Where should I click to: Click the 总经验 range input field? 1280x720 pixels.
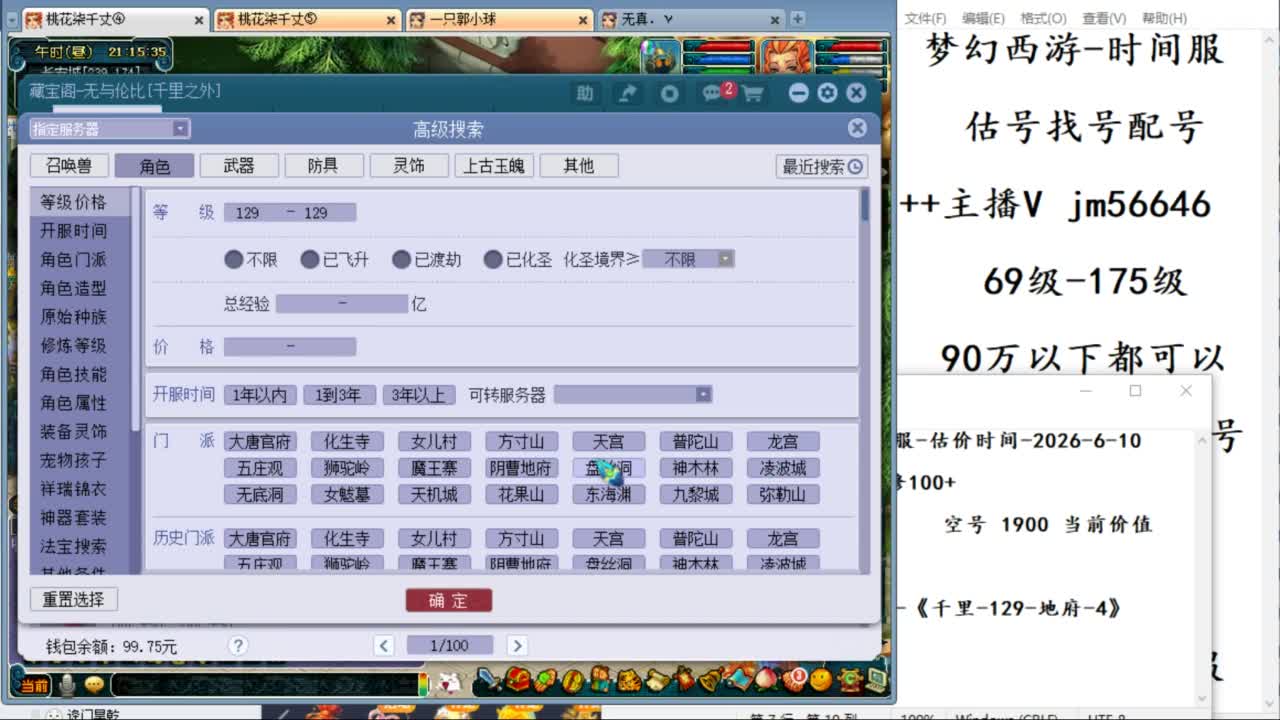click(x=342, y=303)
